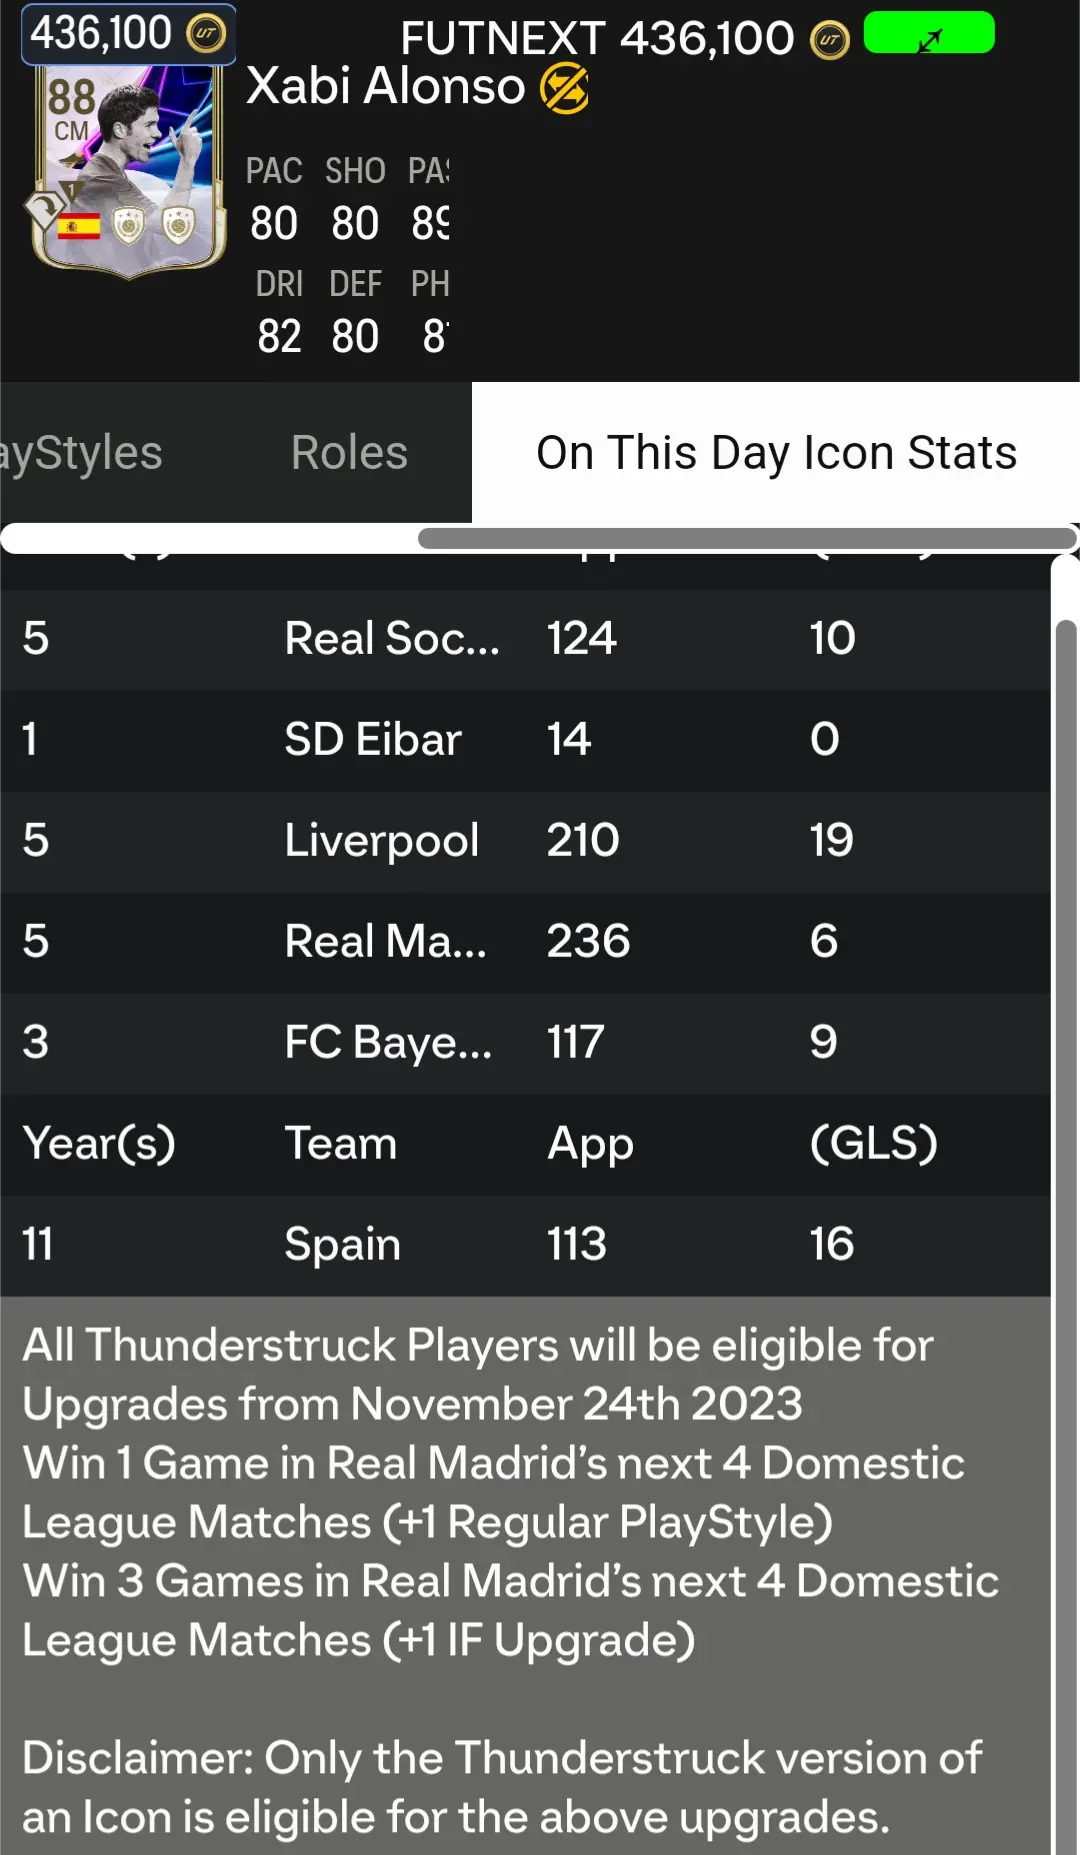The image size is (1080, 1855).
Task: Click the coin icon in top-left price badge
Action: tap(206, 34)
